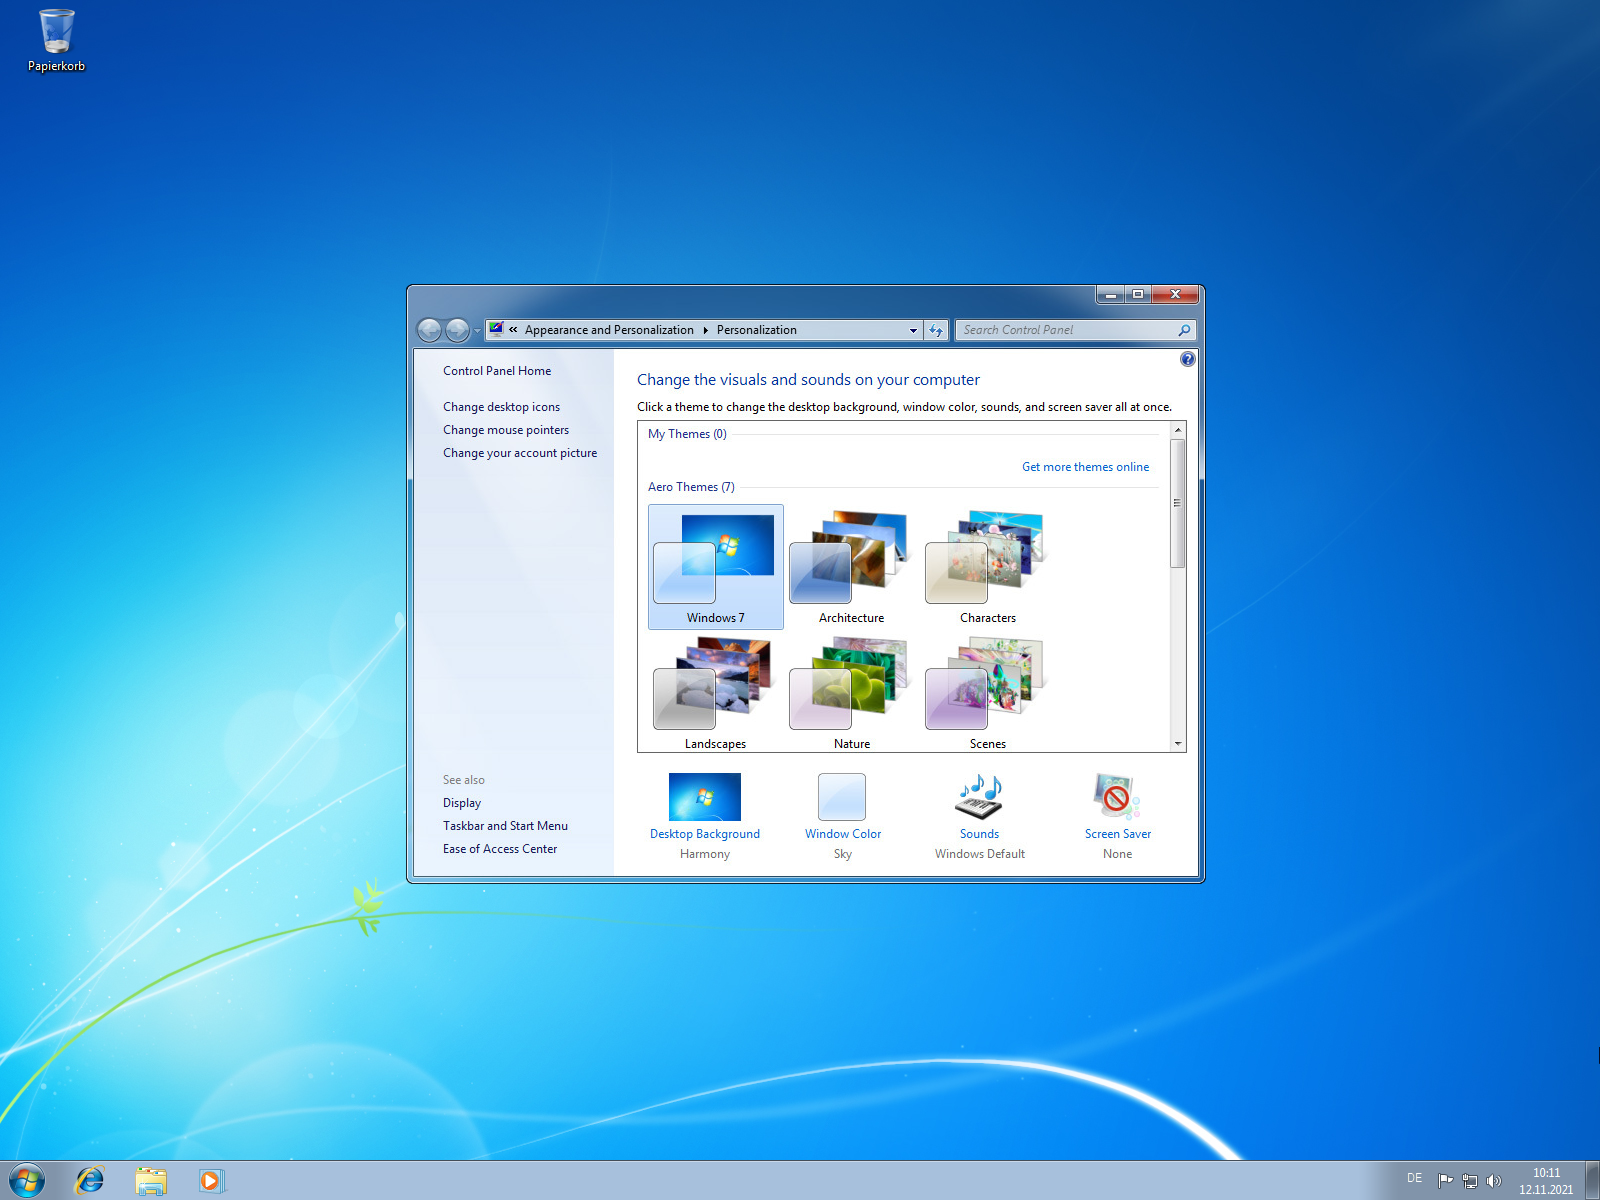The width and height of the screenshot is (1600, 1200).
Task: Open Ease of Access Center link
Action: click(x=500, y=849)
